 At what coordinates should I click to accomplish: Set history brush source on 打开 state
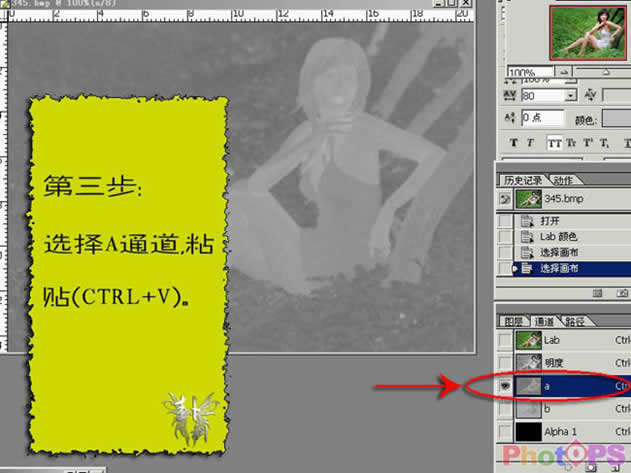point(505,221)
